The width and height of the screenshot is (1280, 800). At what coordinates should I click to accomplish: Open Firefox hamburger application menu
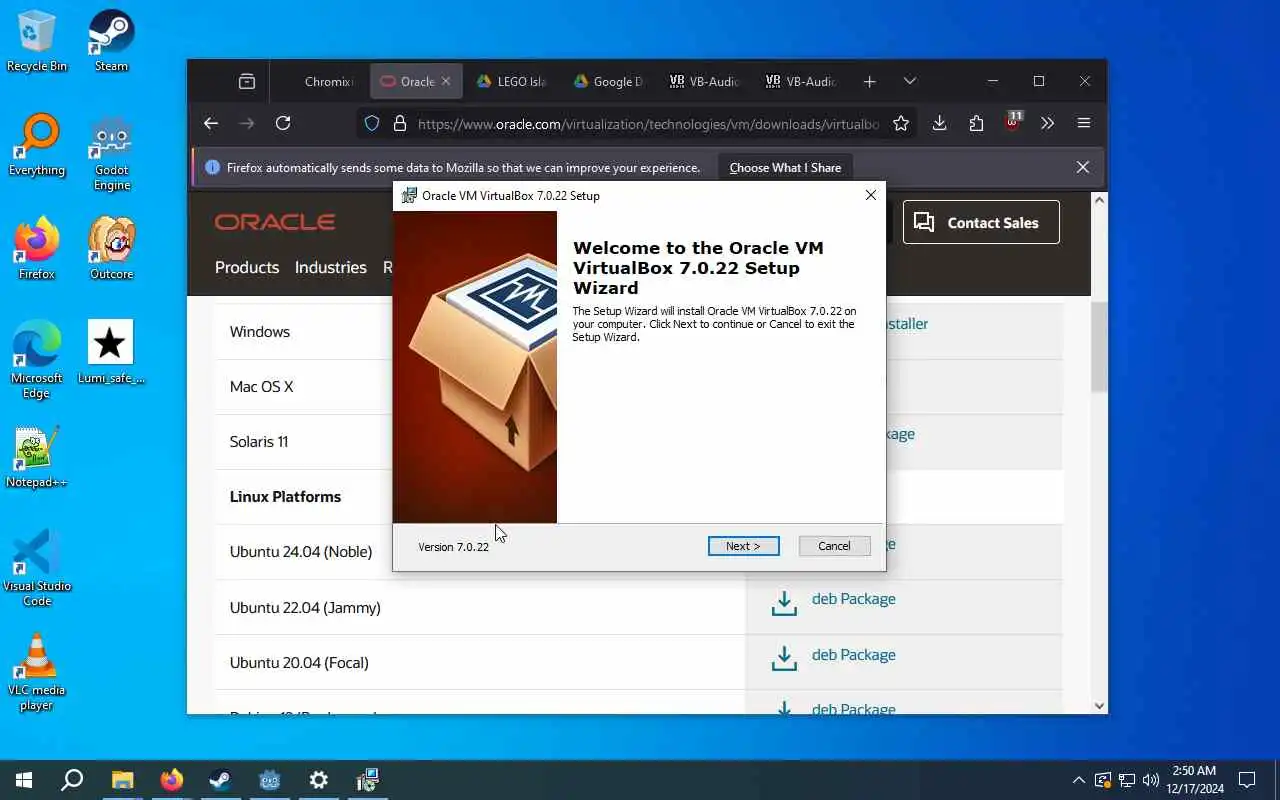point(1084,123)
